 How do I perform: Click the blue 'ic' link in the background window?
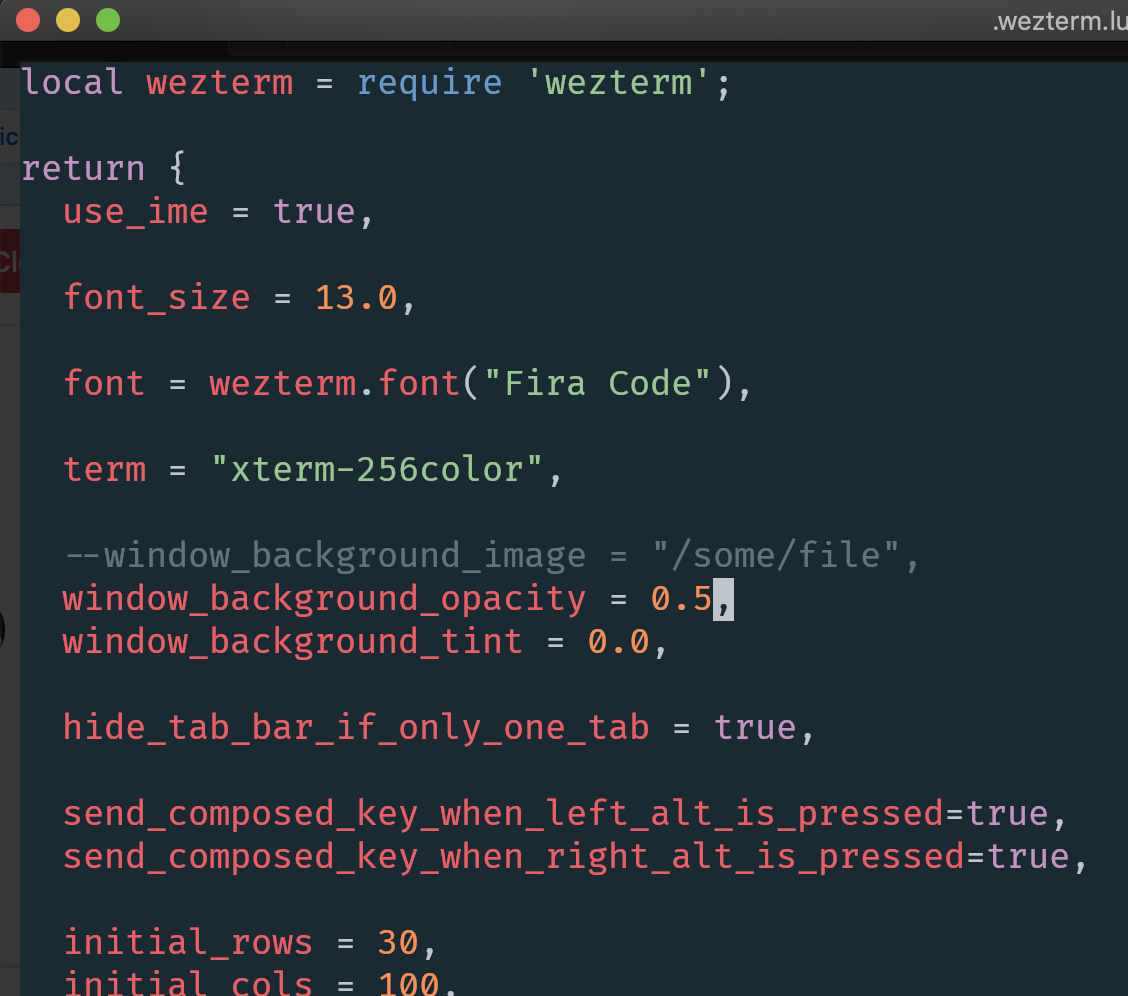[8, 136]
